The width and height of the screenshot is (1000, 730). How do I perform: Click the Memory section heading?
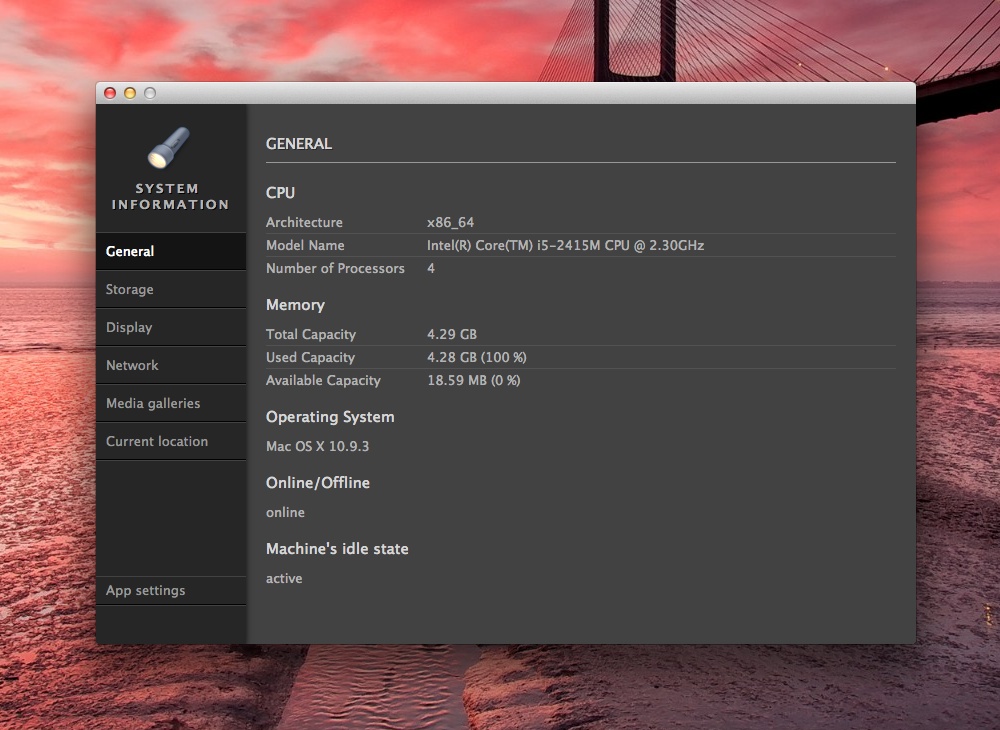pyautogui.click(x=295, y=305)
